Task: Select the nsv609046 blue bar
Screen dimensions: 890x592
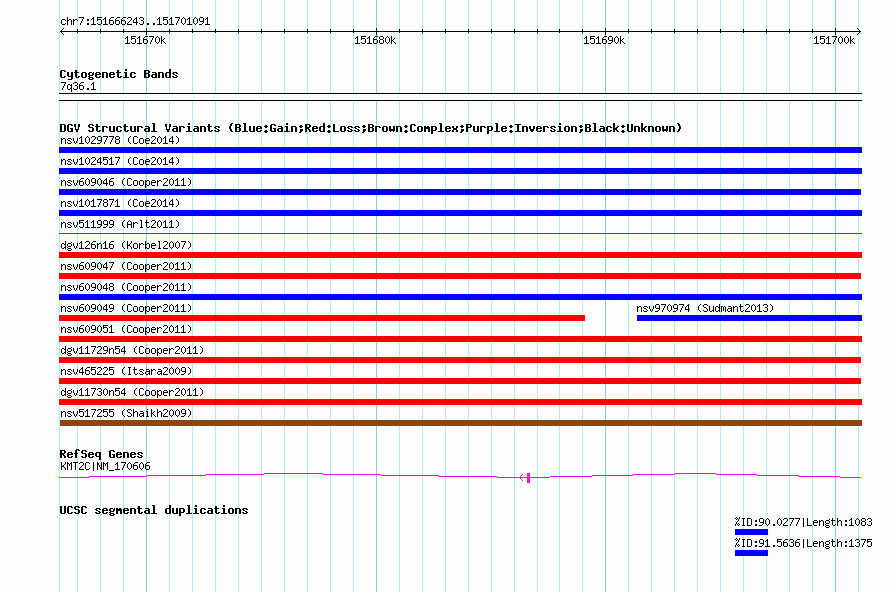Action: pyautogui.click(x=460, y=192)
